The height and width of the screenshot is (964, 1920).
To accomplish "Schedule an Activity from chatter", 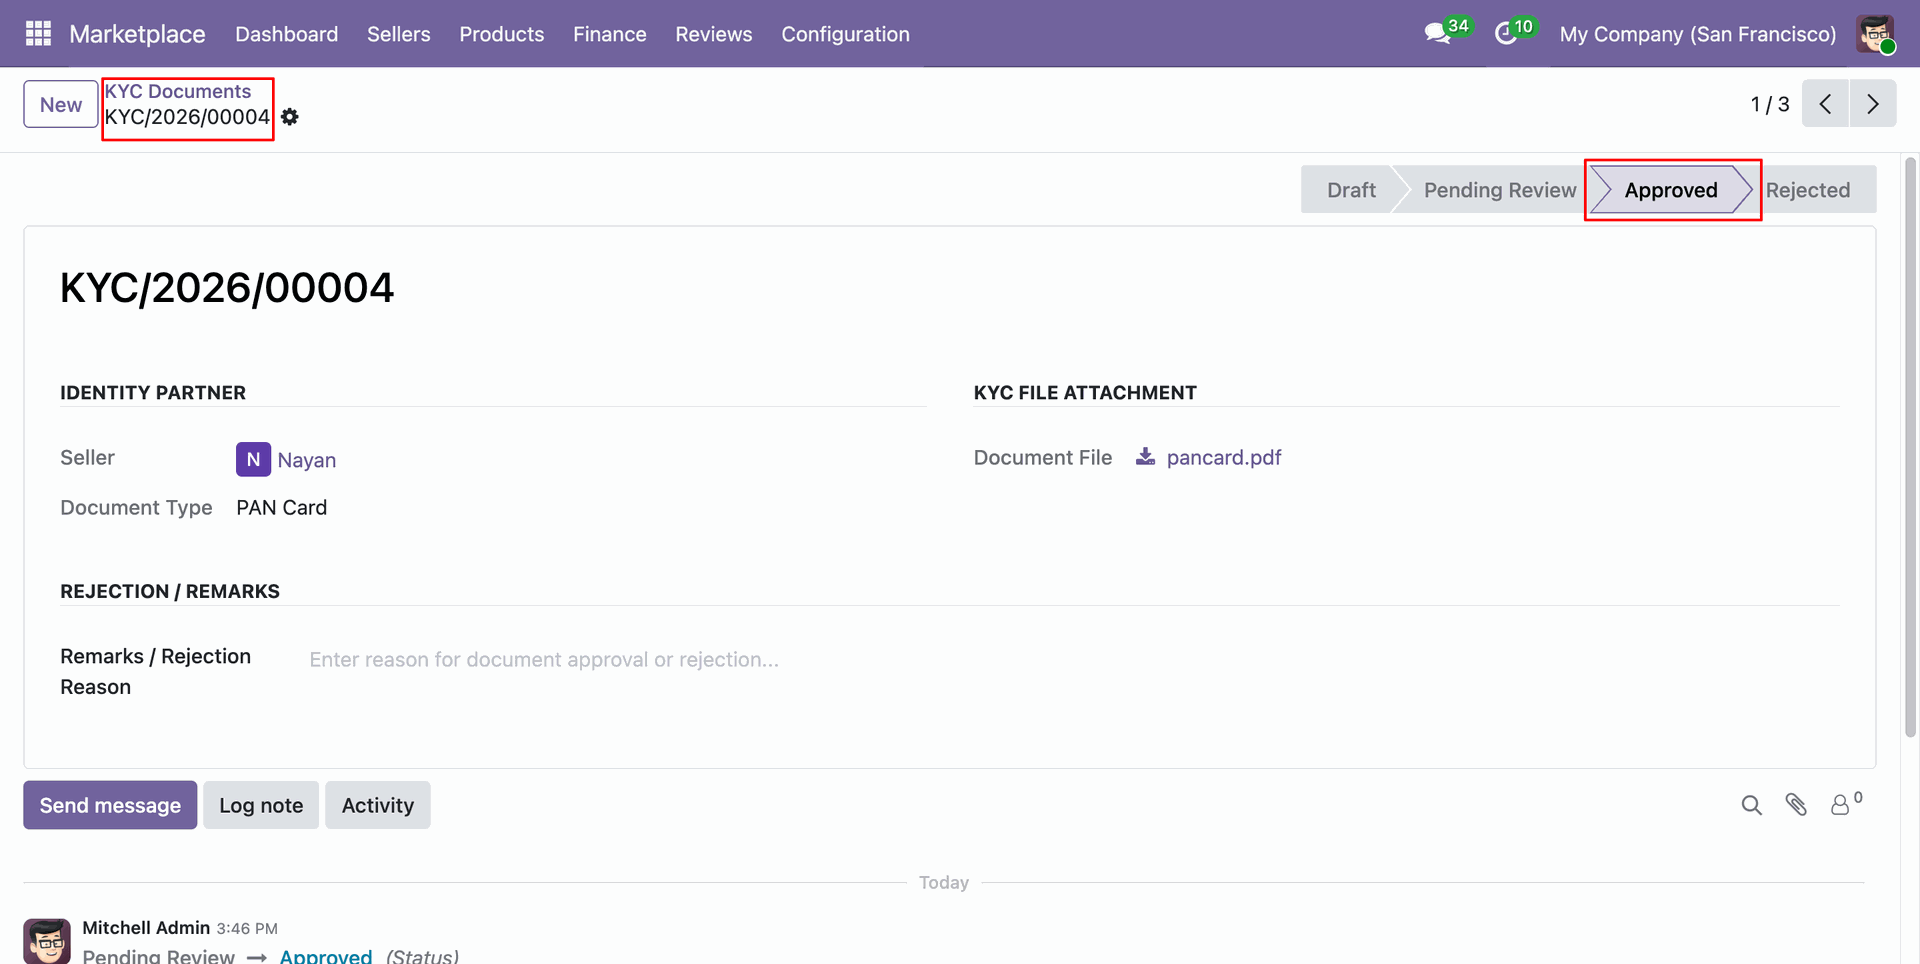I will pos(378,805).
